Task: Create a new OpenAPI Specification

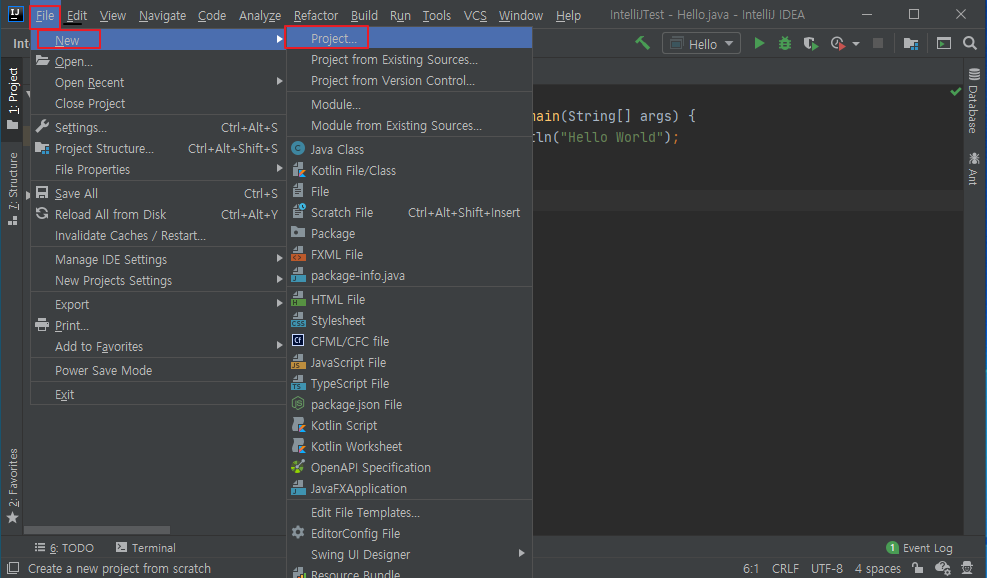Action: (409, 467)
